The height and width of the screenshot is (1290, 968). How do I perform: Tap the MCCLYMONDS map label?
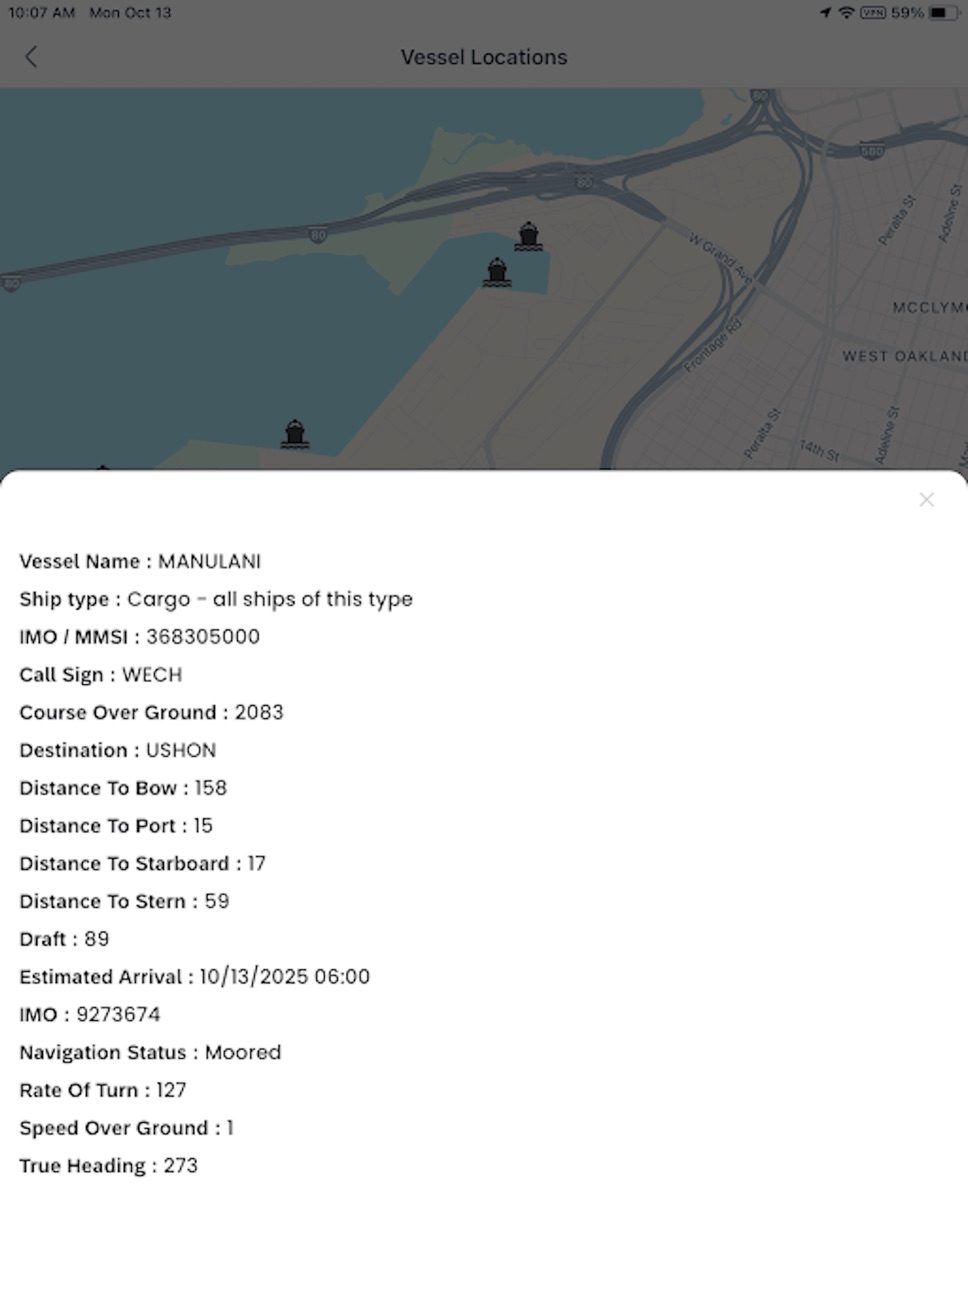click(x=929, y=307)
